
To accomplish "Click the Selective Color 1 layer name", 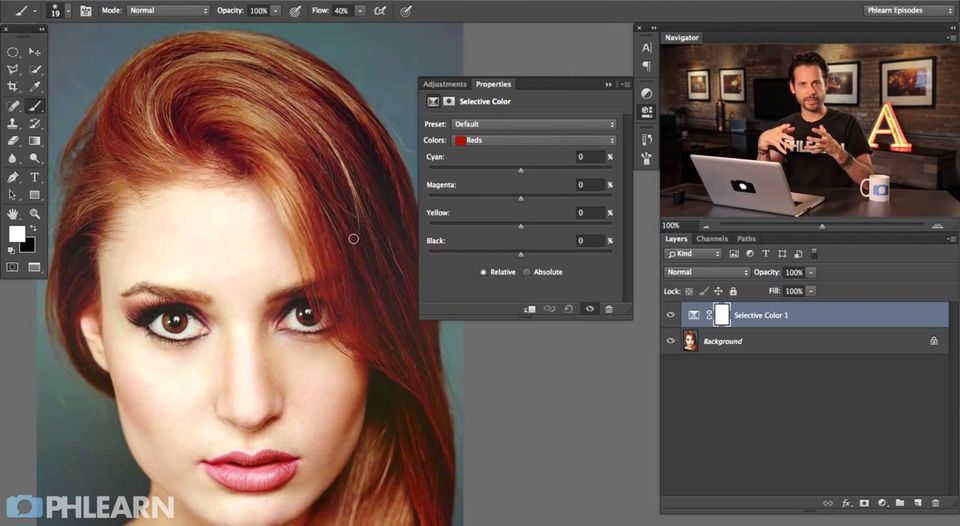I will coord(761,315).
